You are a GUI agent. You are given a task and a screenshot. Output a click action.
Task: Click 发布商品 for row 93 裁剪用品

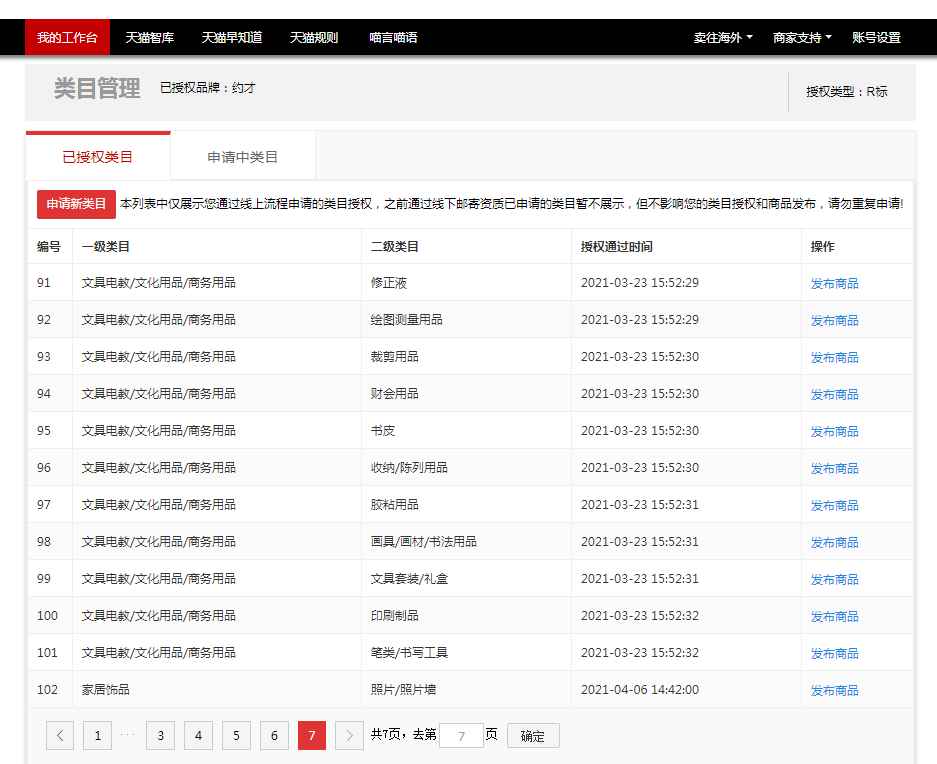click(834, 357)
